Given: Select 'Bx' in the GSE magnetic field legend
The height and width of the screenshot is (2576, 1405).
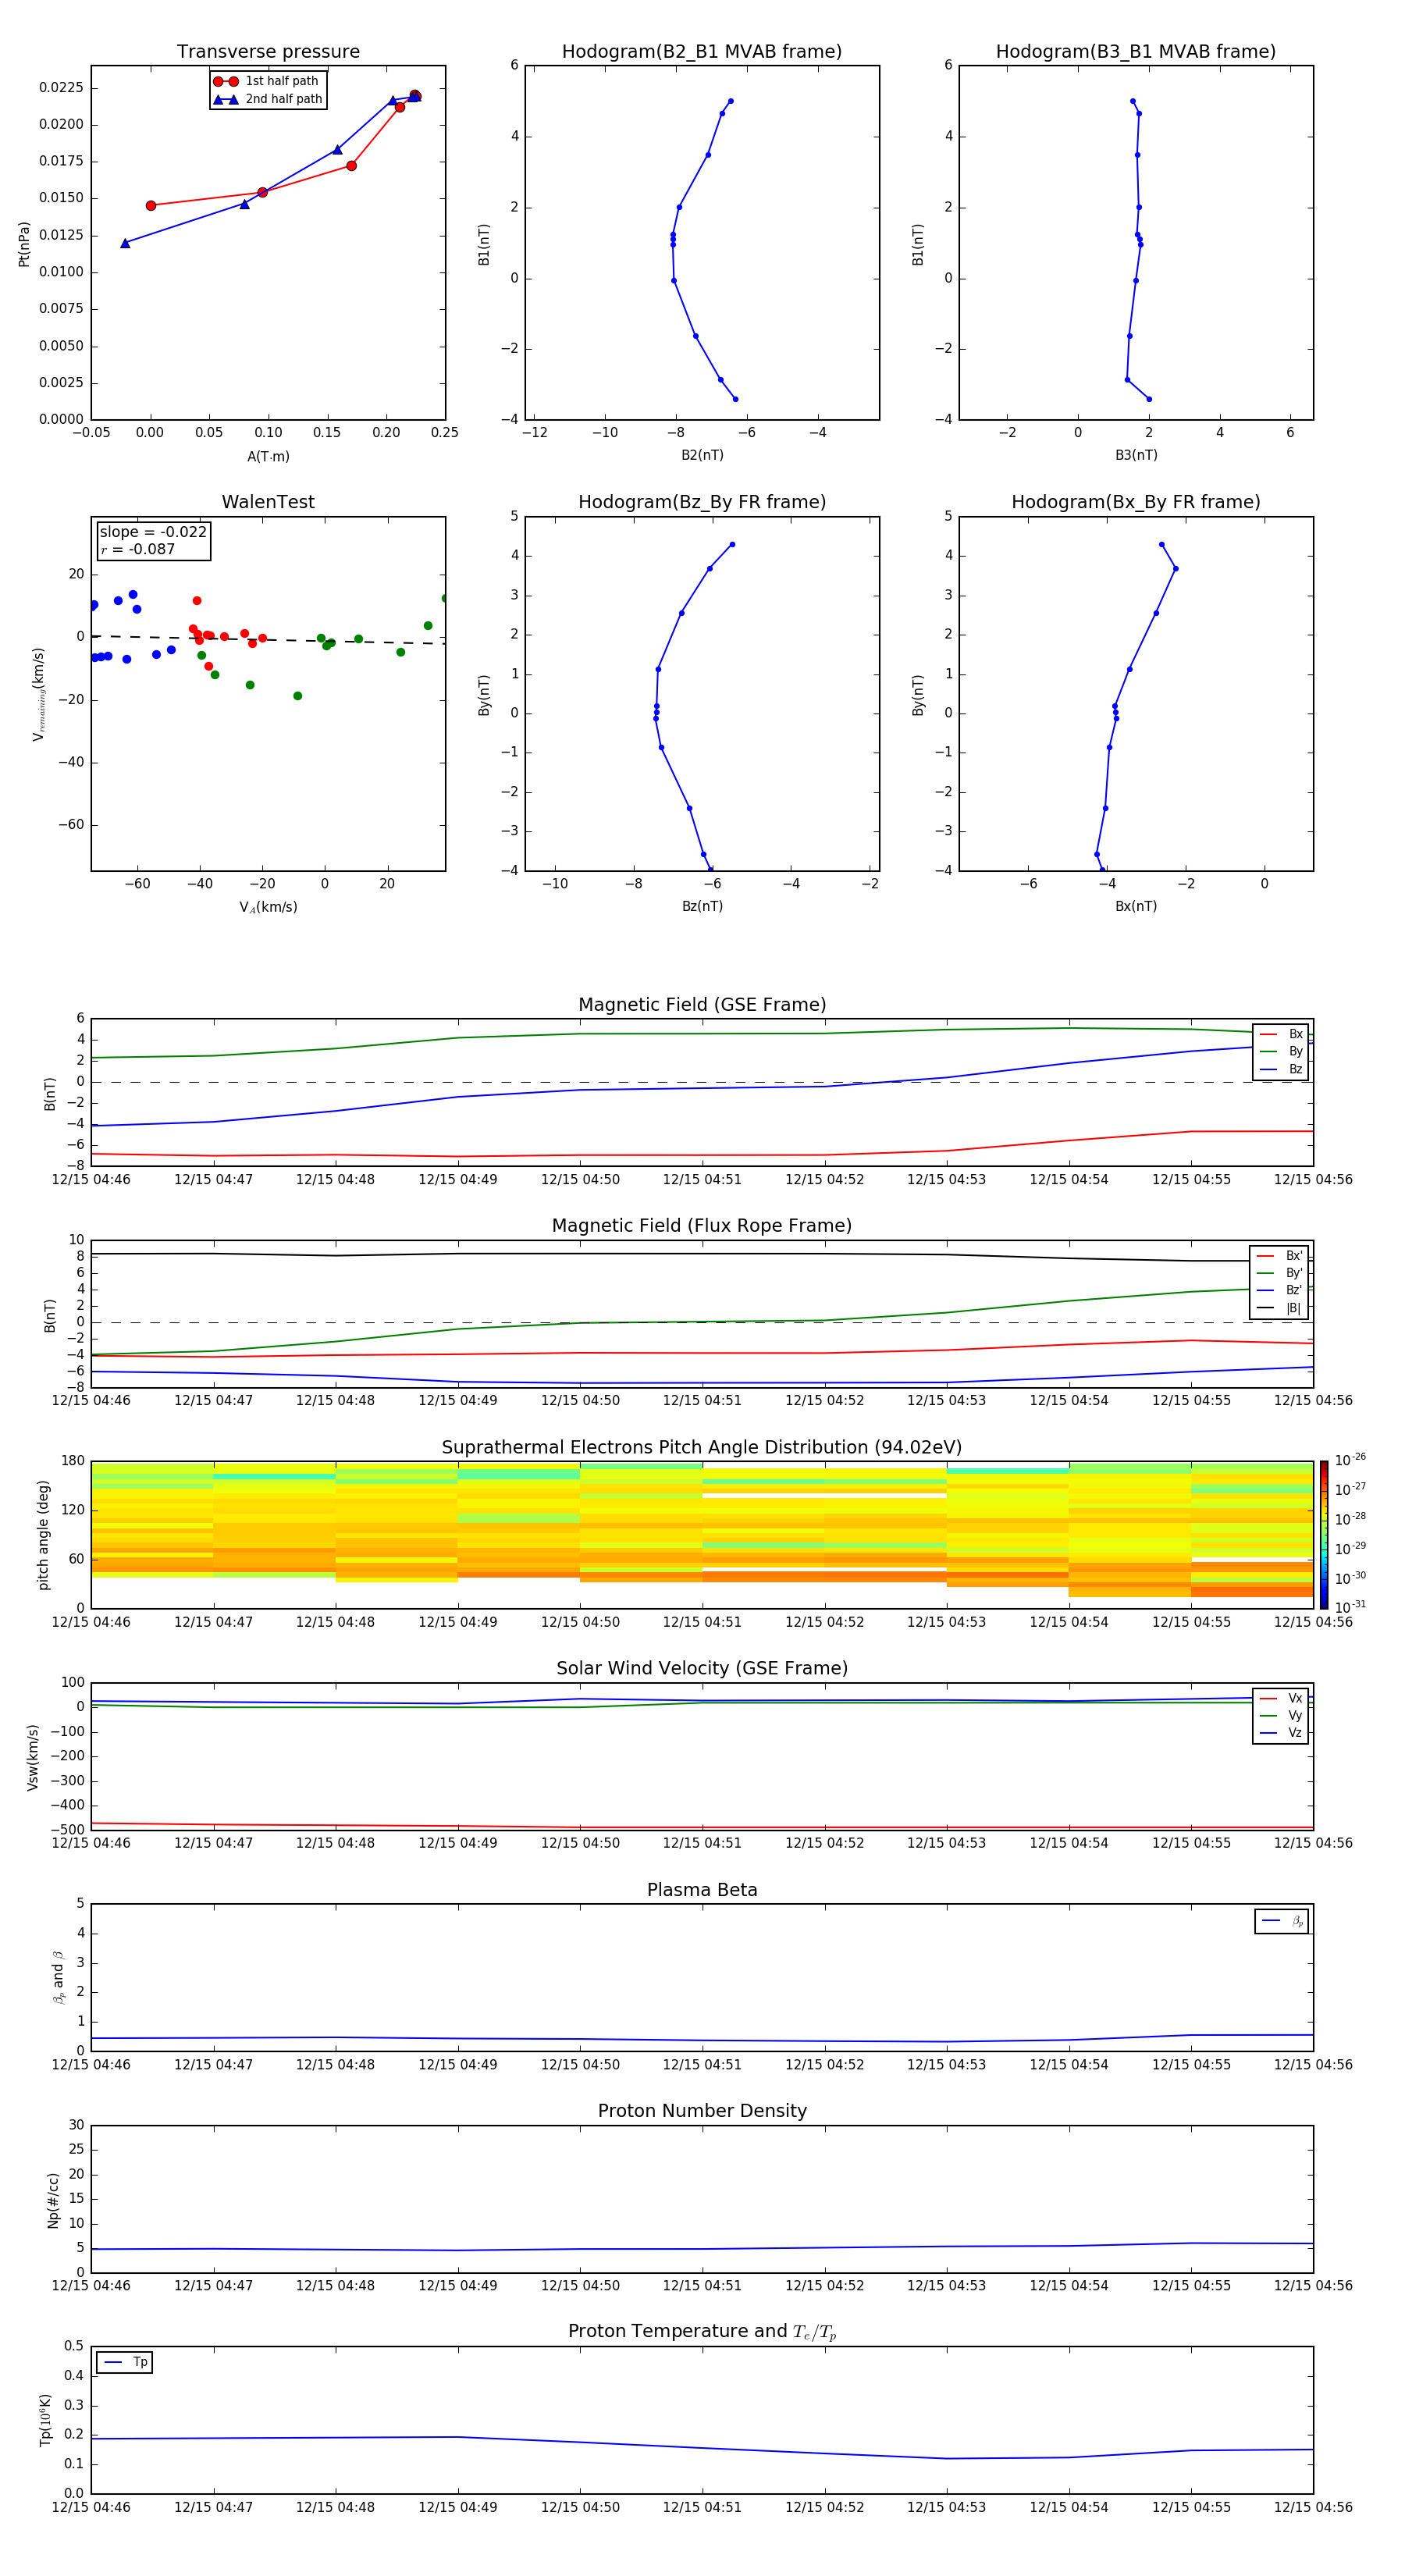Looking at the screenshot, I should (x=1281, y=1034).
